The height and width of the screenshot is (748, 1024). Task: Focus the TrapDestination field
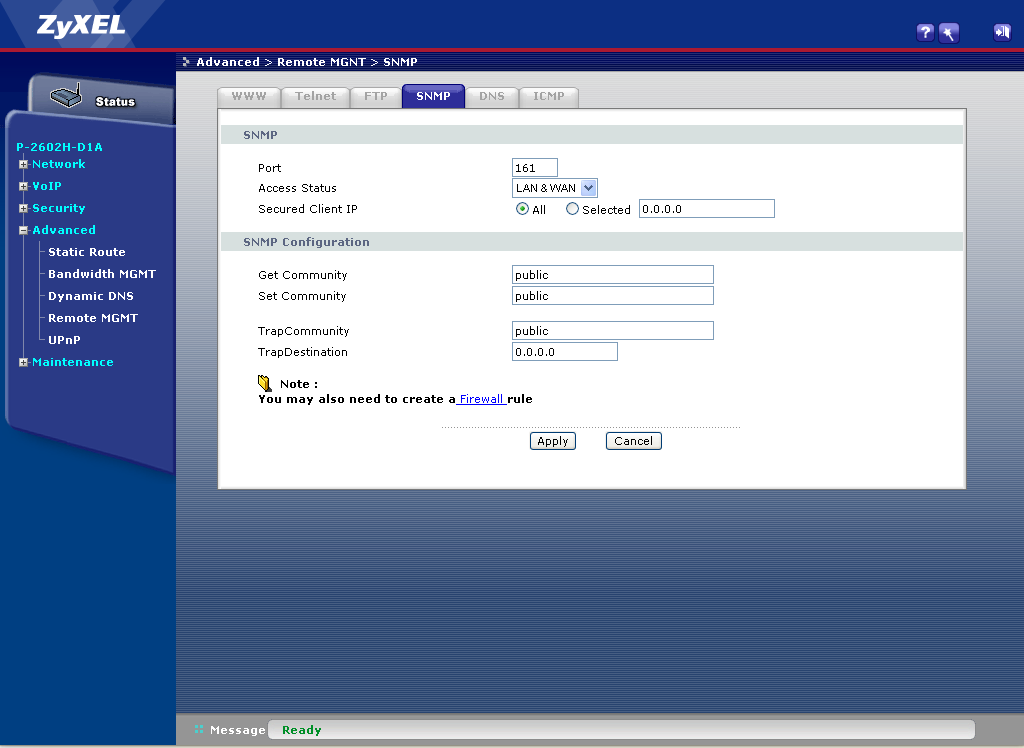click(x=565, y=352)
